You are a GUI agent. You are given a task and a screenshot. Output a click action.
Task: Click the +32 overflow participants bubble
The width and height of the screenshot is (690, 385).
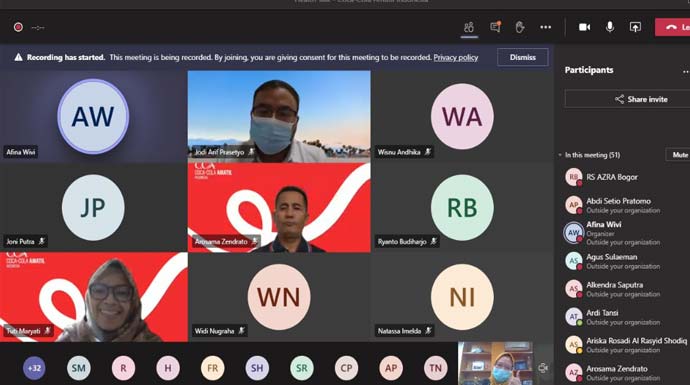click(x=34, y=368)
